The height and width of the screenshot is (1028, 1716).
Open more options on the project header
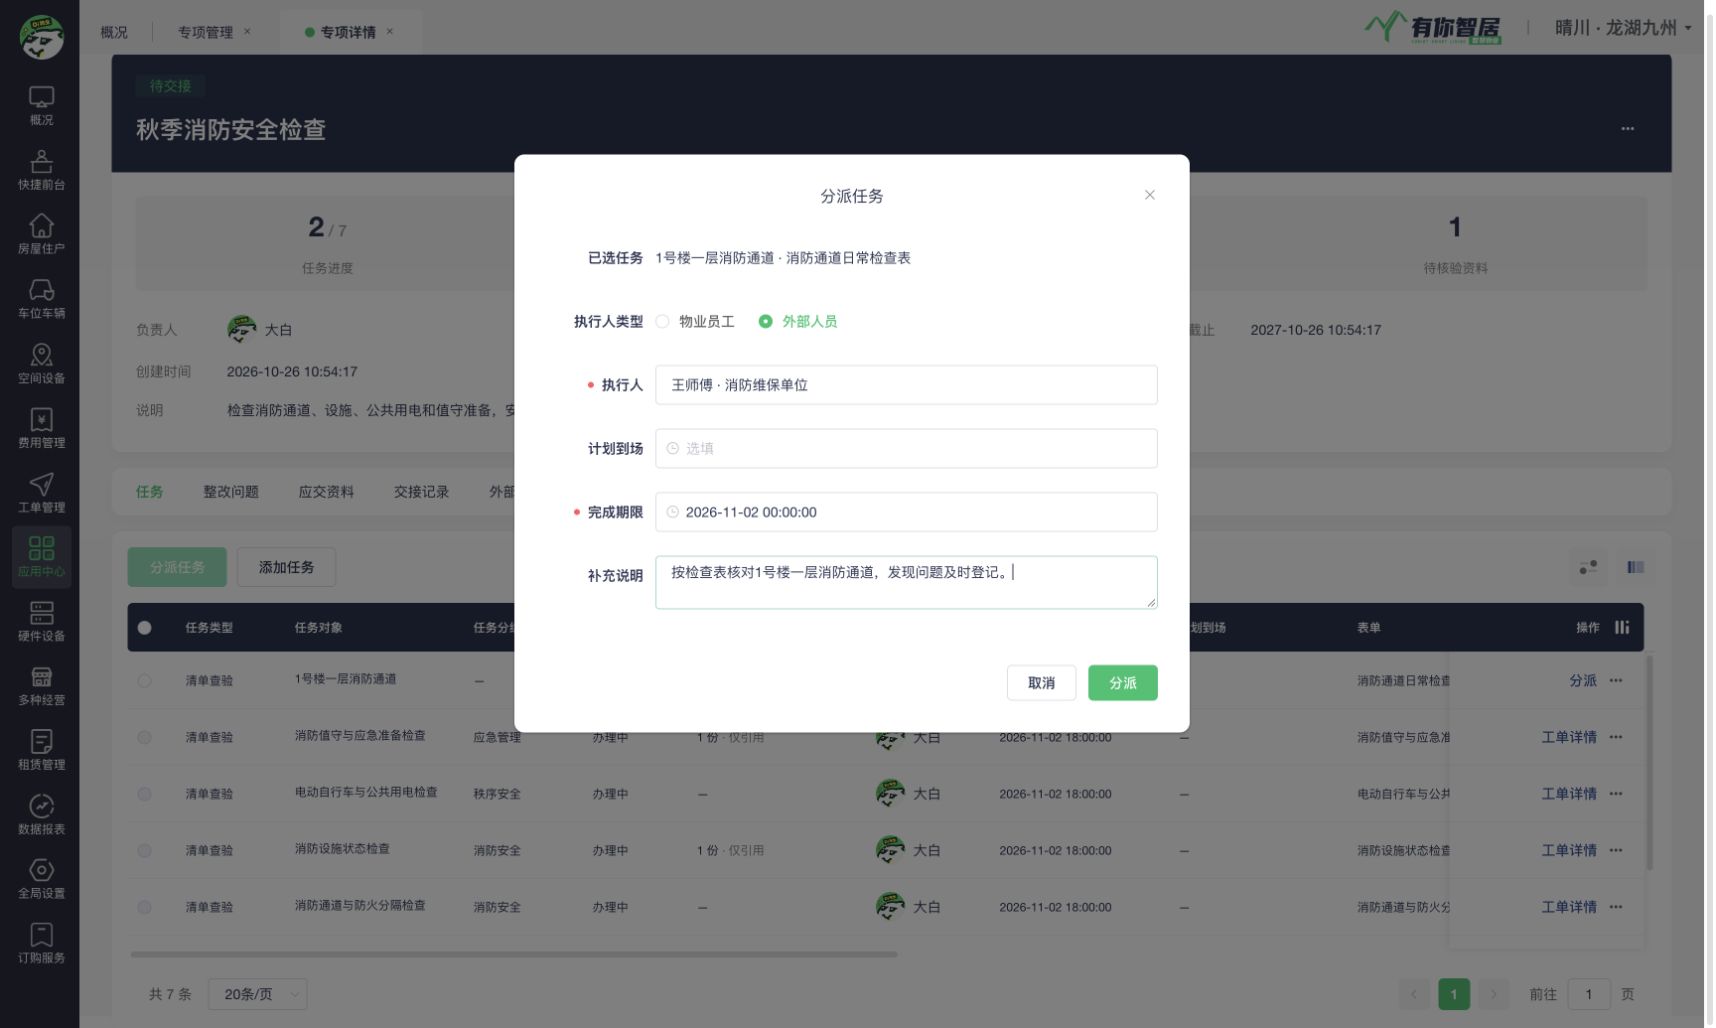point(1627,128)
